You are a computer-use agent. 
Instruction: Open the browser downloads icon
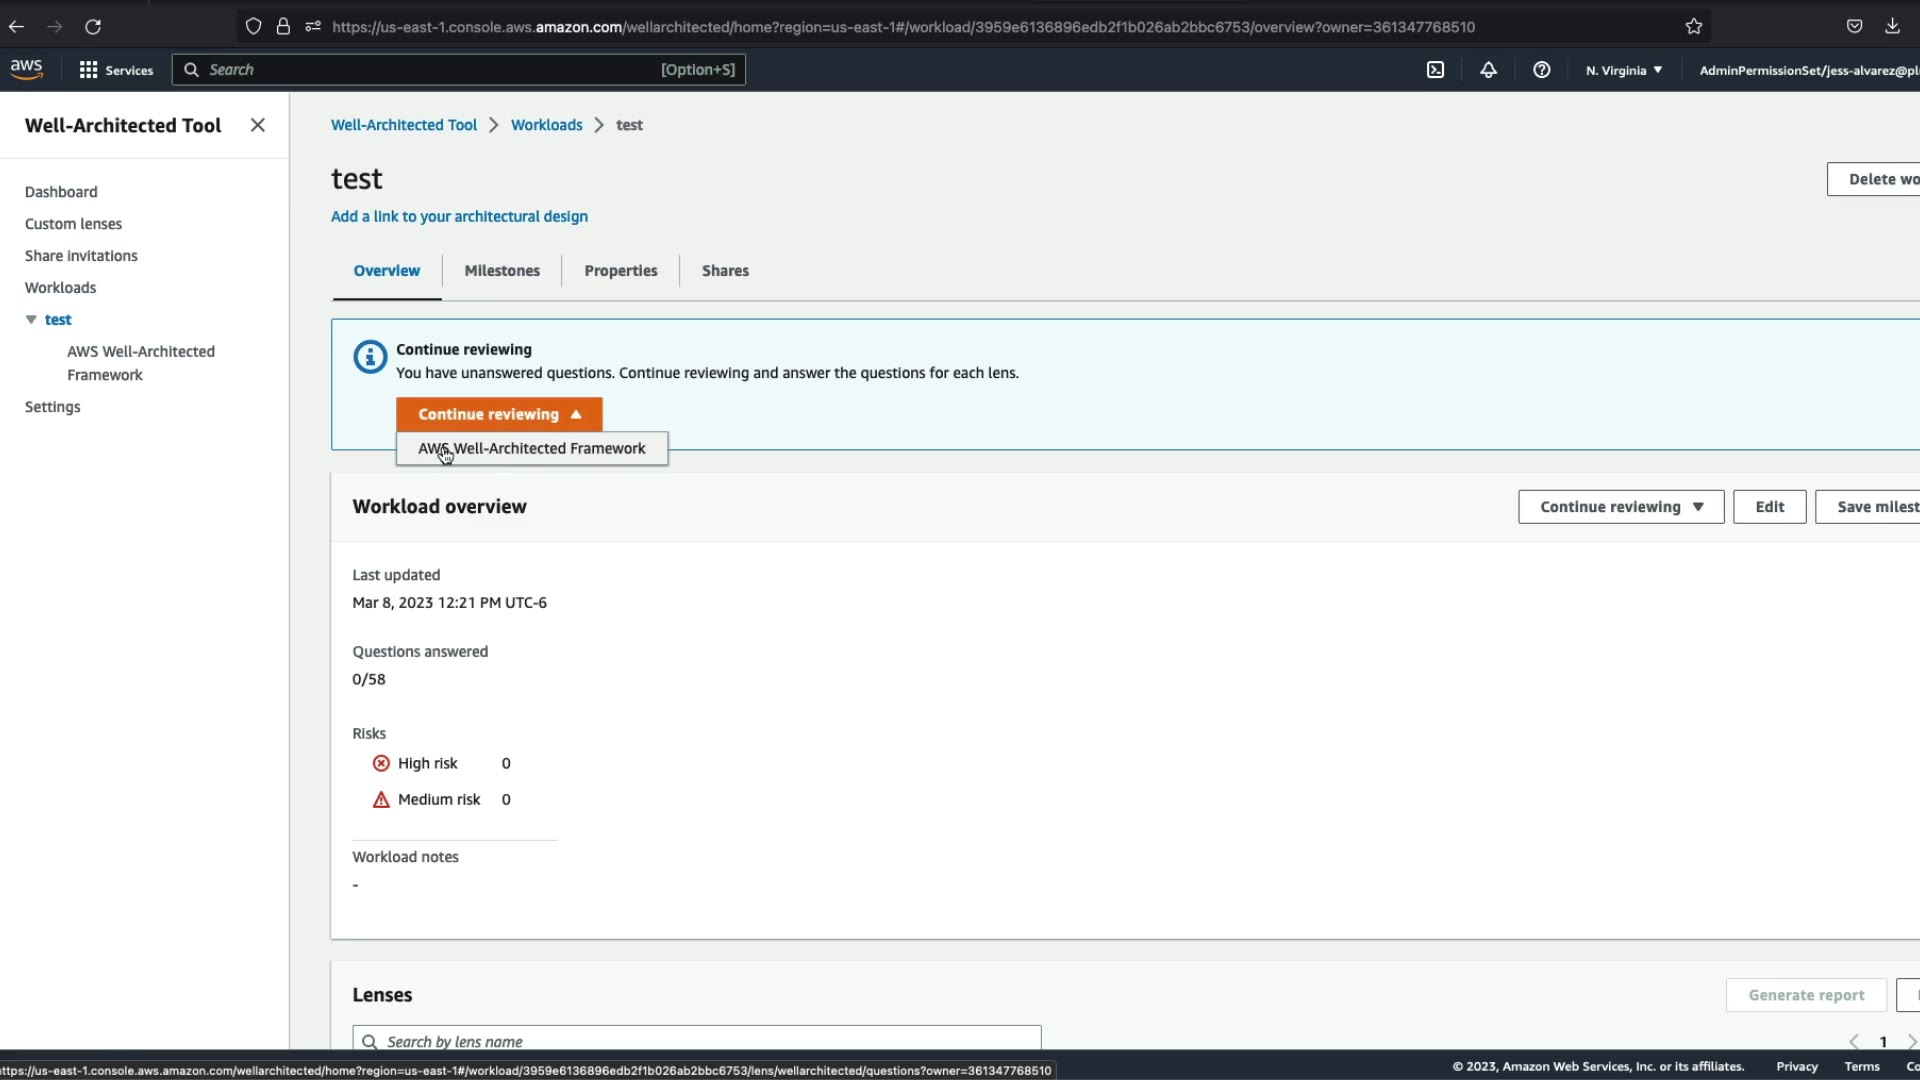click(x=1892, y=27)
